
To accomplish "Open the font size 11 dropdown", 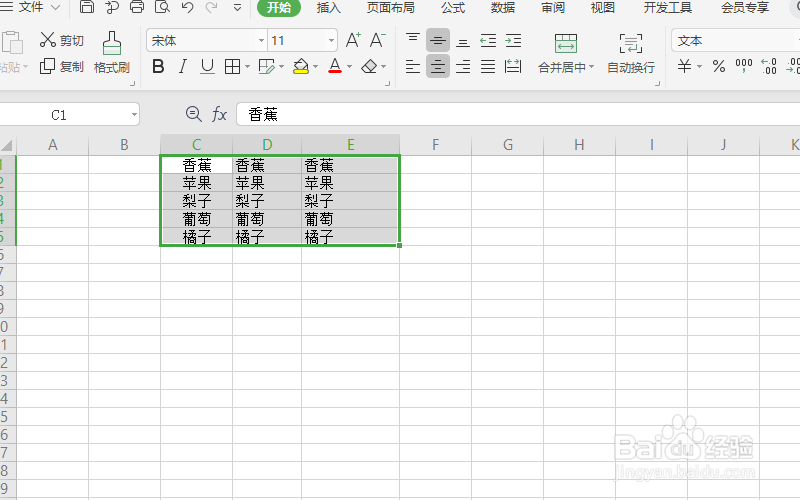I will 332,40.
